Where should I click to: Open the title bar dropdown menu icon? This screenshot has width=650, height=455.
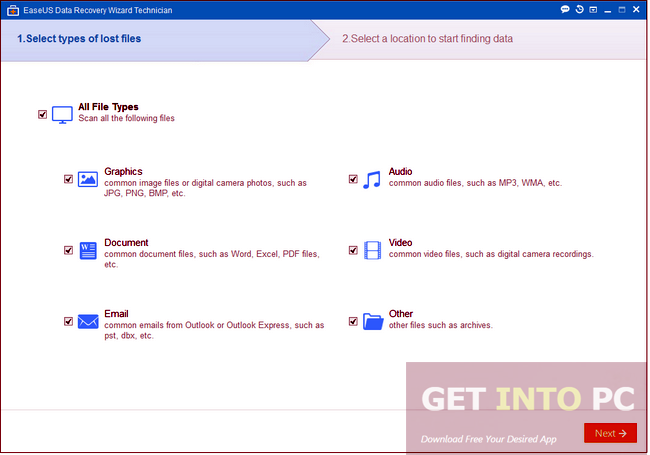point(592,9)
